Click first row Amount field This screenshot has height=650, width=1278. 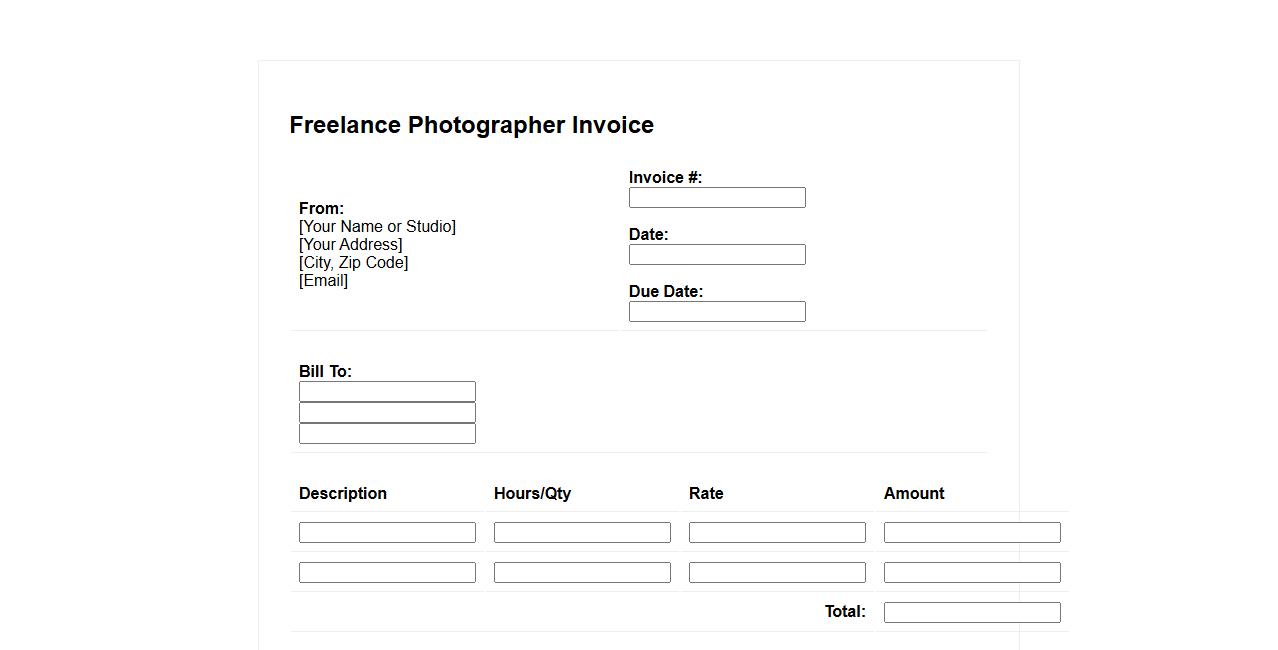pos(972,533)
